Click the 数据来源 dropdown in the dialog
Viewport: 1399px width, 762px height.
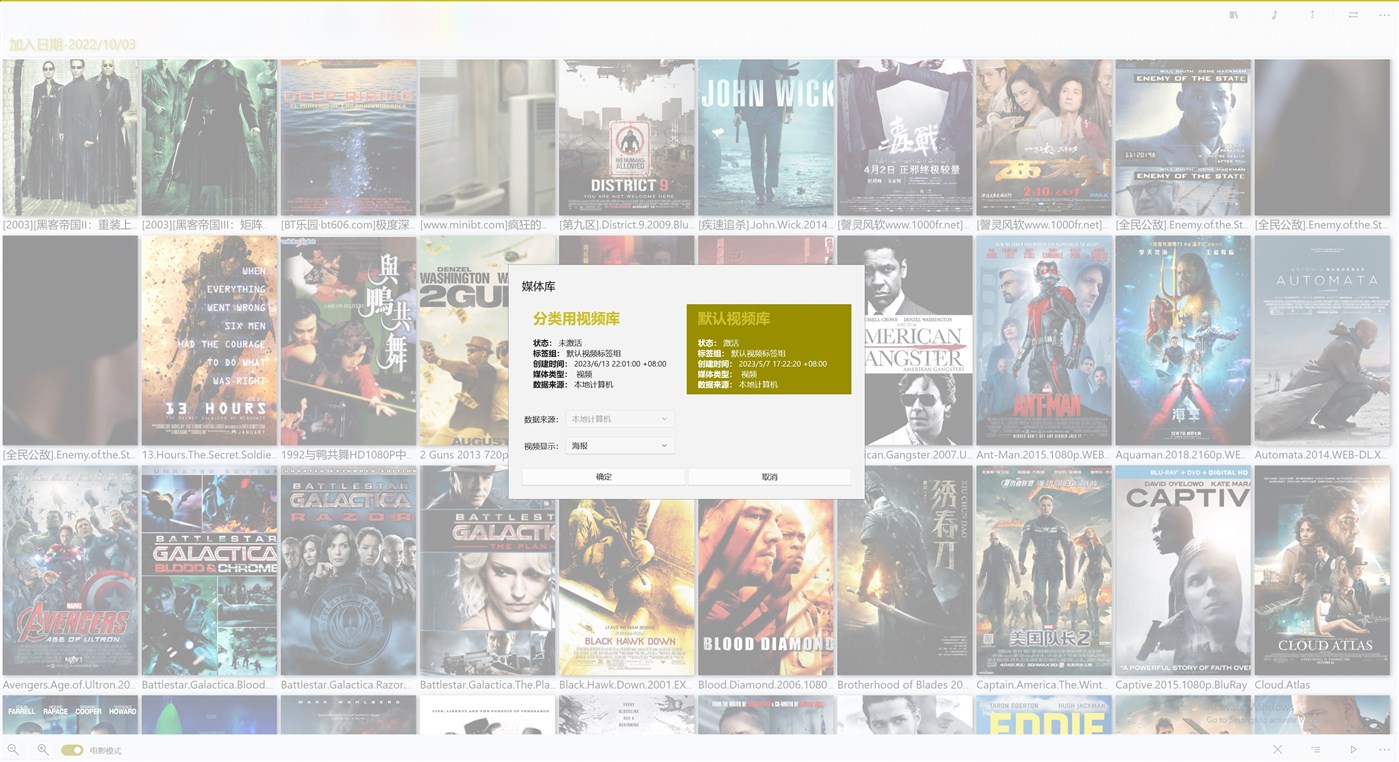click(619, 418)
